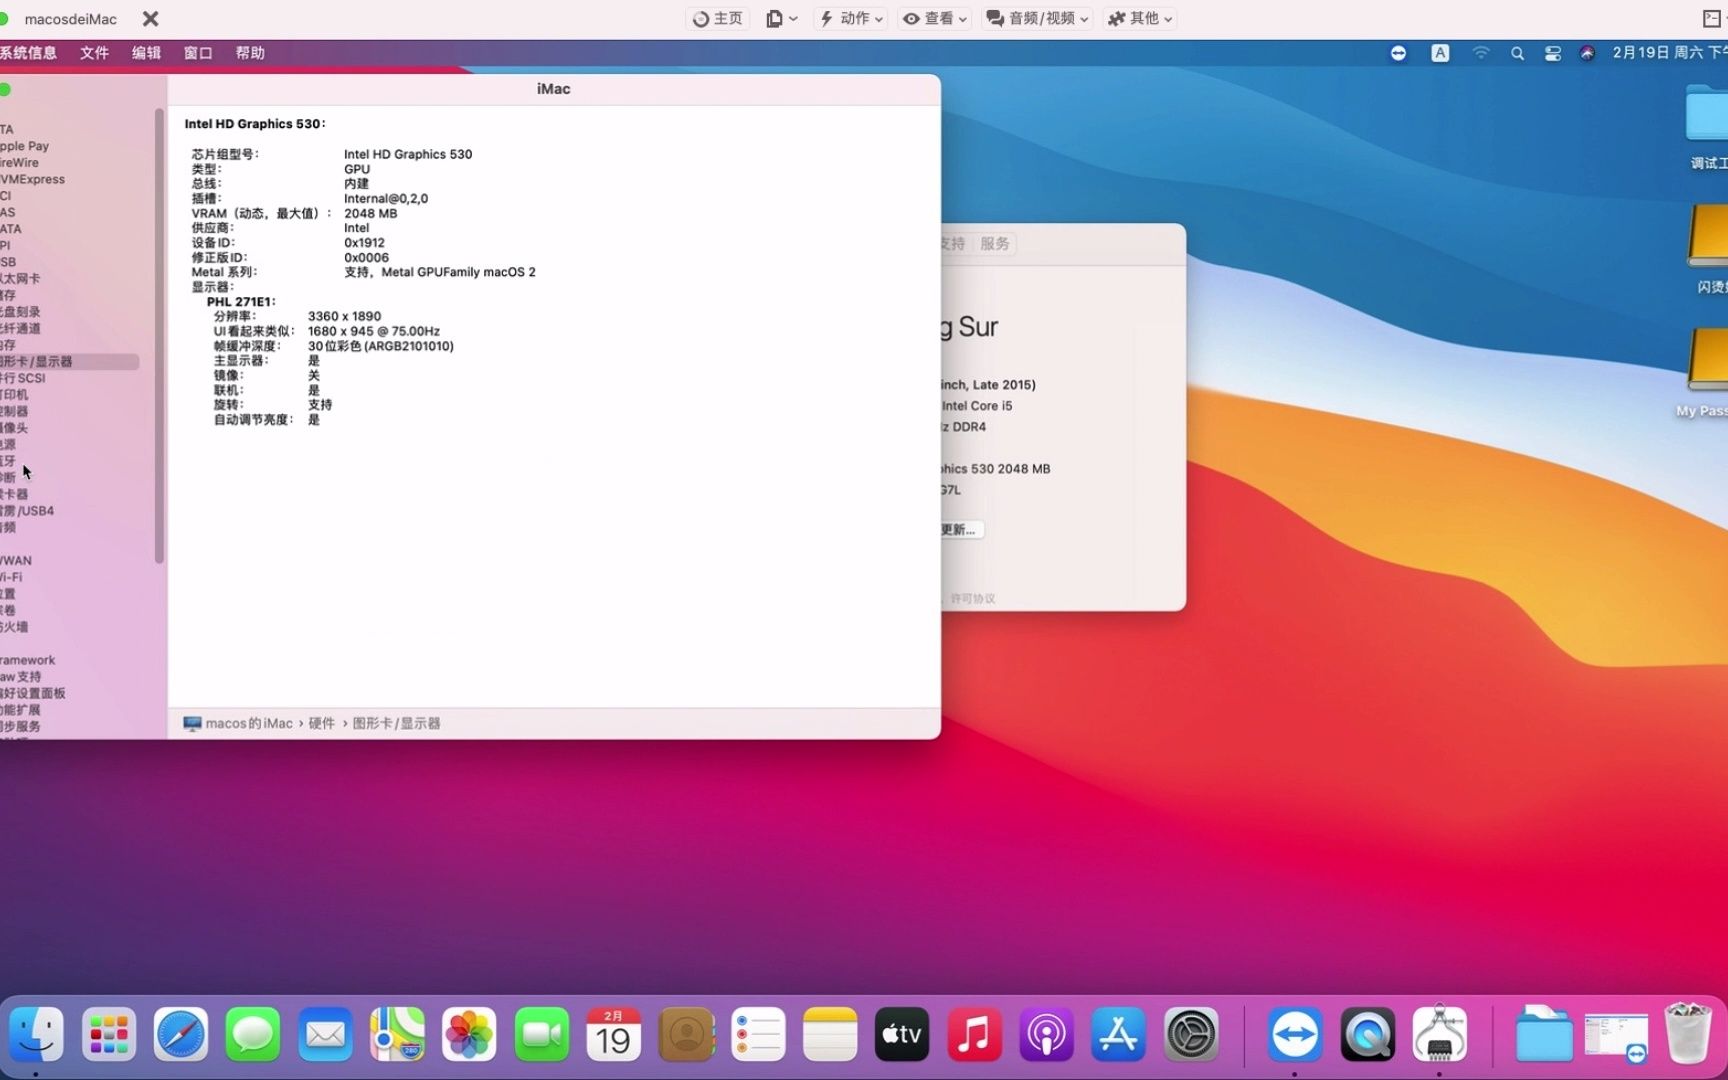
Task: Select NVMExpress in the sidebar
Action: 32,179
